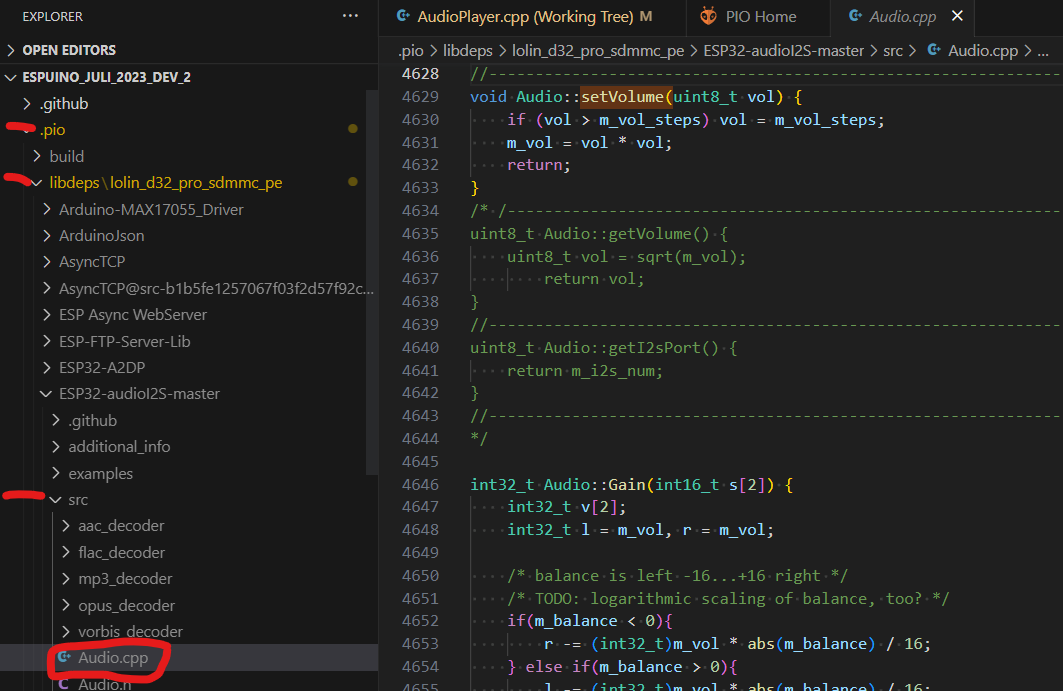The width and height of the screenshot is (1063, 691).
Task: Click the ESP32-audioI2S-master breadcrumb segment
Action: pyautogui.click(x=784, y=50)
